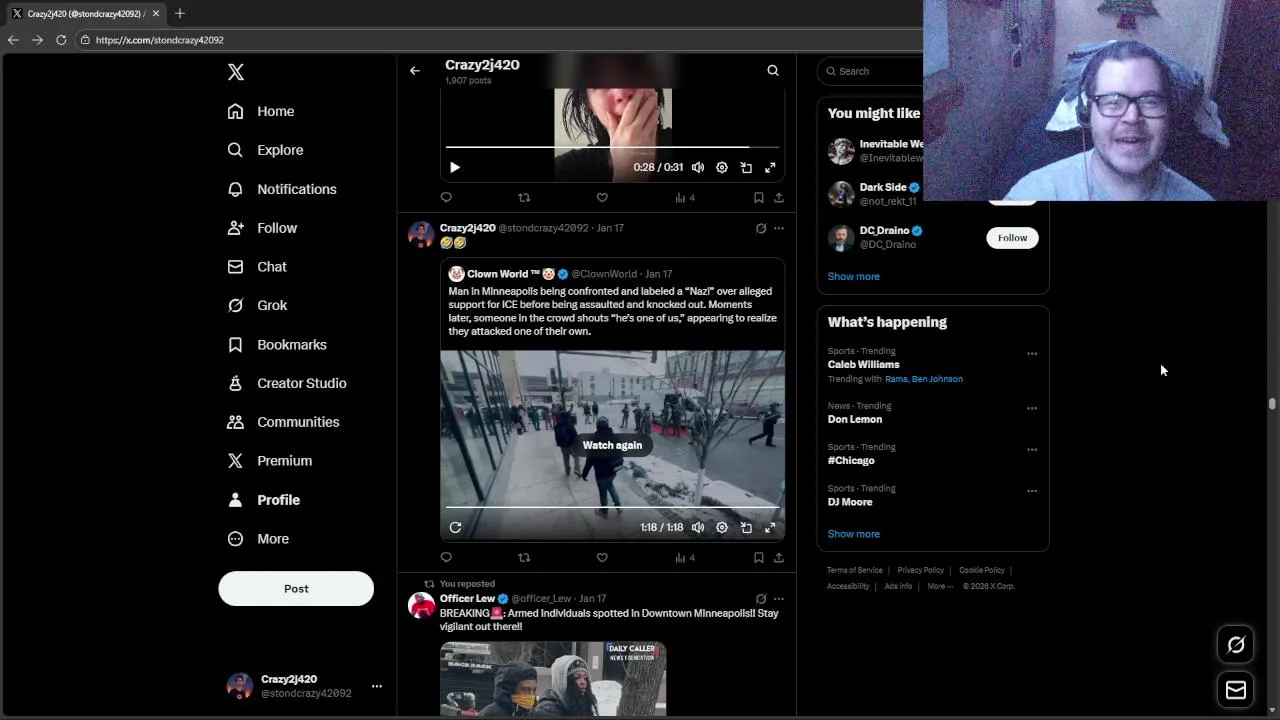Viewport: 1280px width, 720px height.
Task: Open options for Caleb Williams trend
Action: click(x=1032, y=354)
